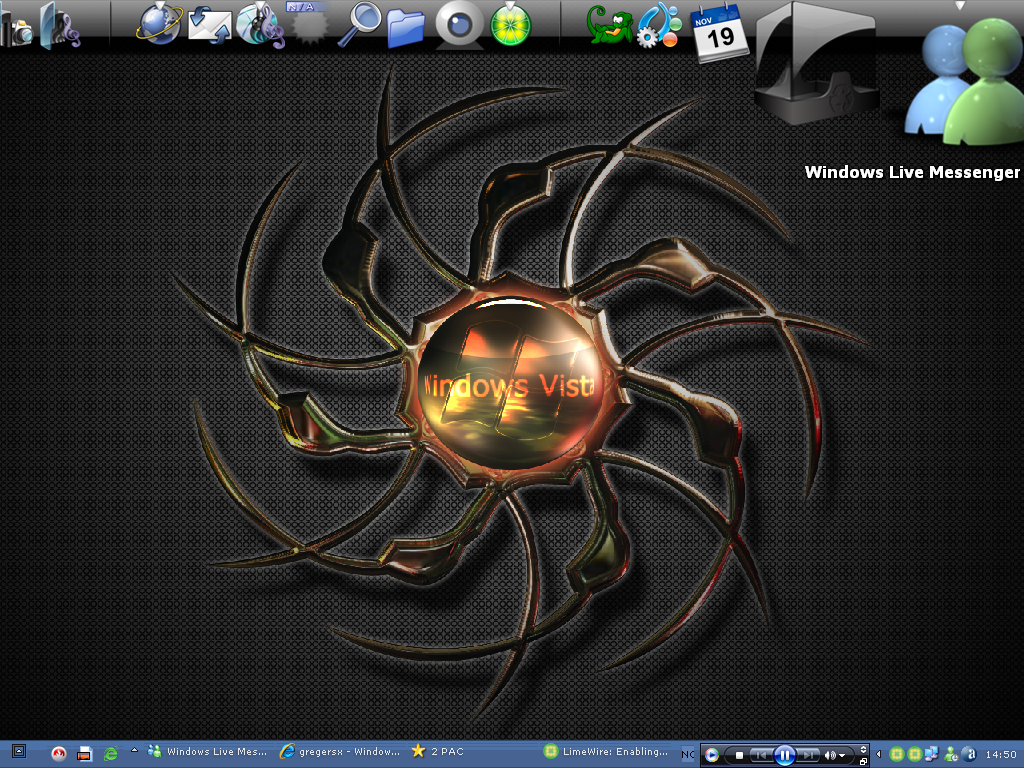1024x768 pixels.
Task: Expand the quick launch overflow arrow
Action: 135,750
